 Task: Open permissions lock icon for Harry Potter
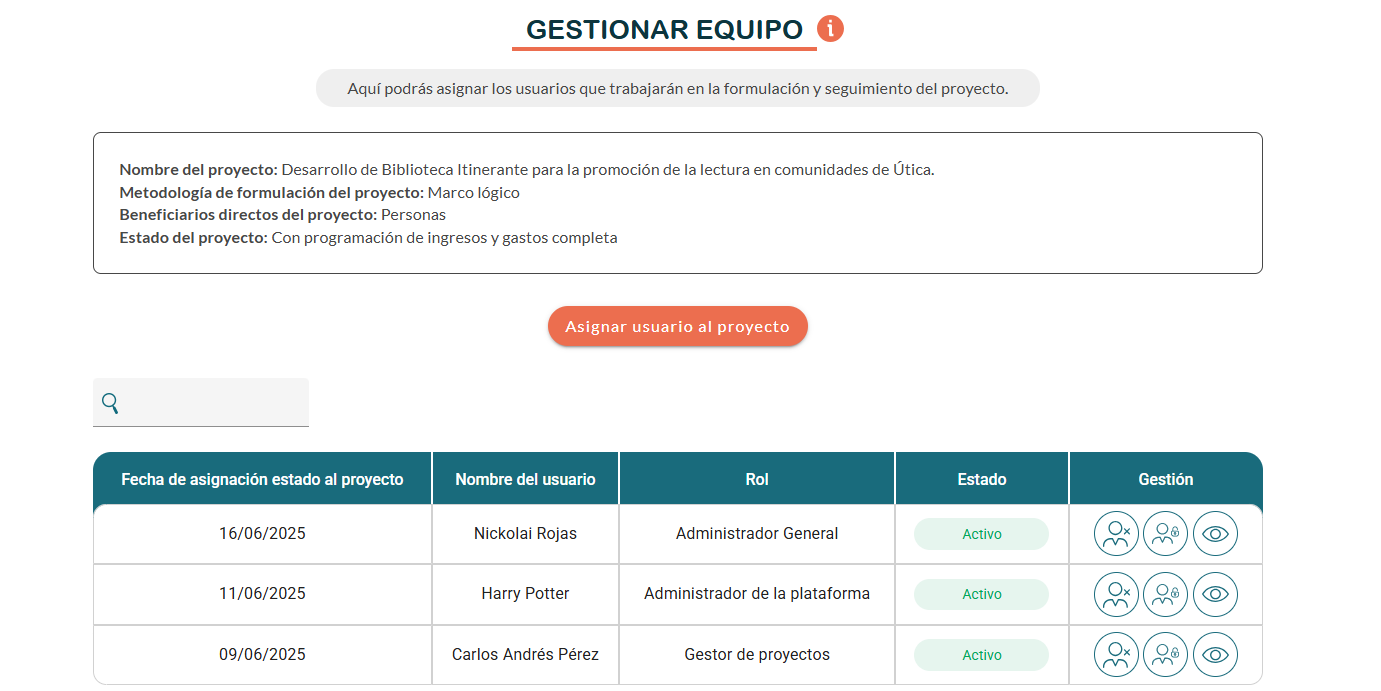pos(1165,594)
